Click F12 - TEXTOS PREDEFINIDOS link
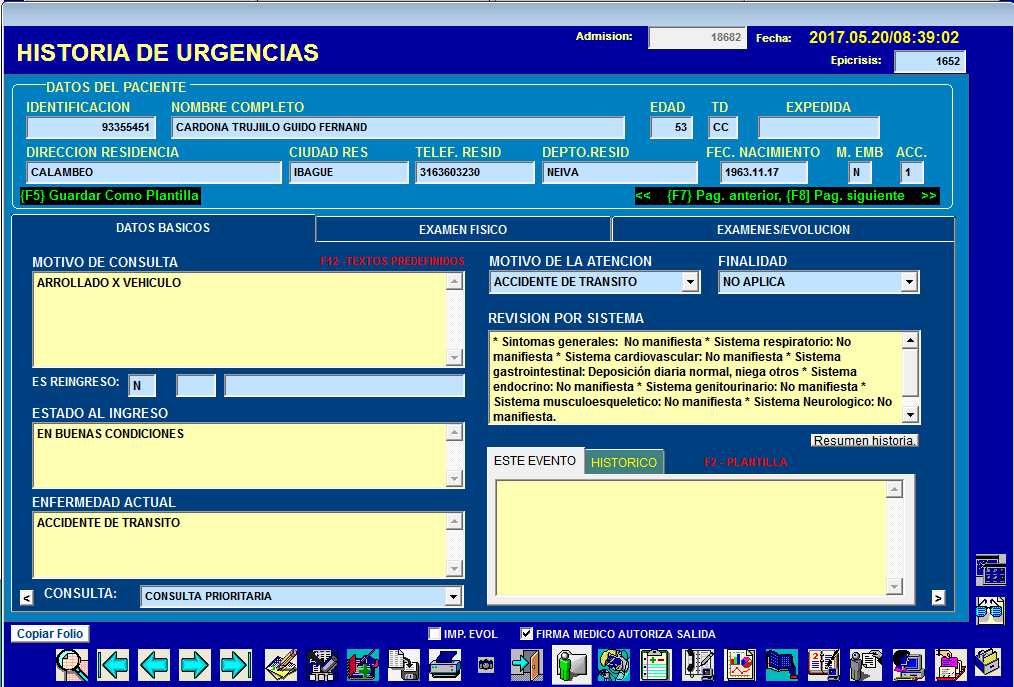Viewport: 1014px width, 687px height. click(393, 261)
